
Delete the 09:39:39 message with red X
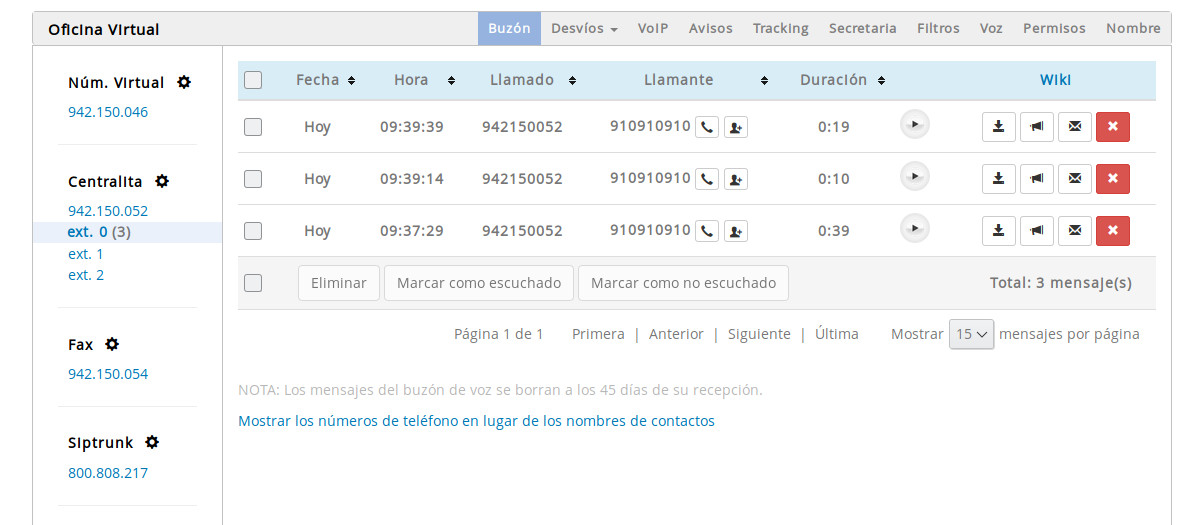click(1112, 127)
